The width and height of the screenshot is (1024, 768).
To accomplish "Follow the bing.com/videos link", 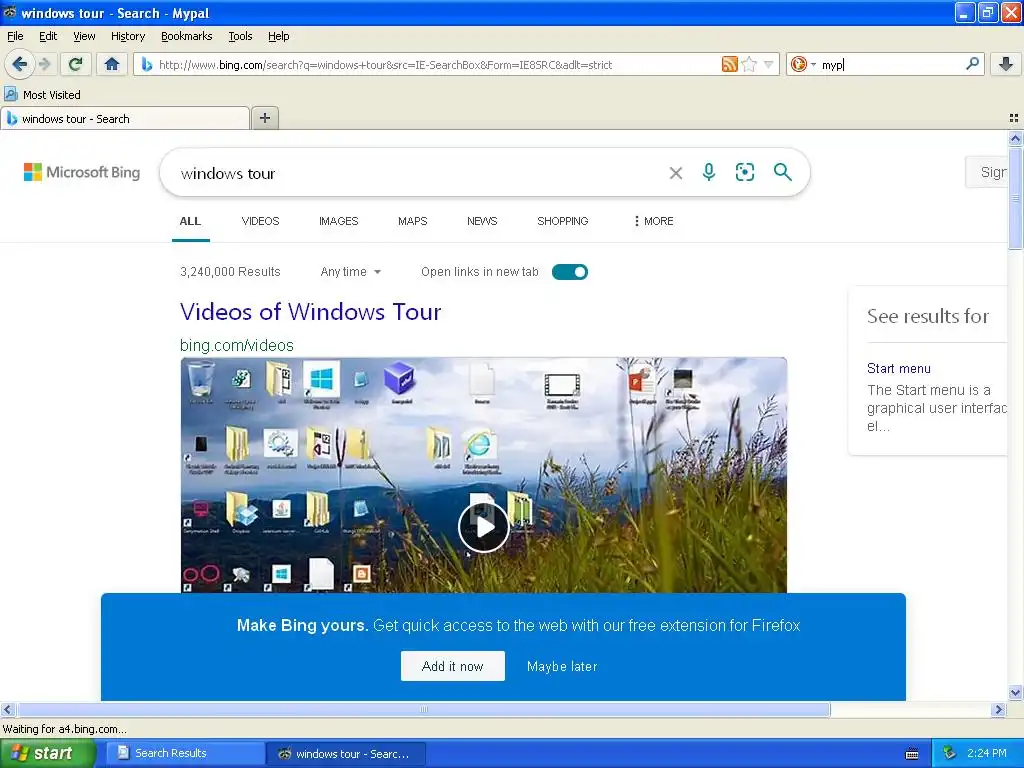I will 236,345.
